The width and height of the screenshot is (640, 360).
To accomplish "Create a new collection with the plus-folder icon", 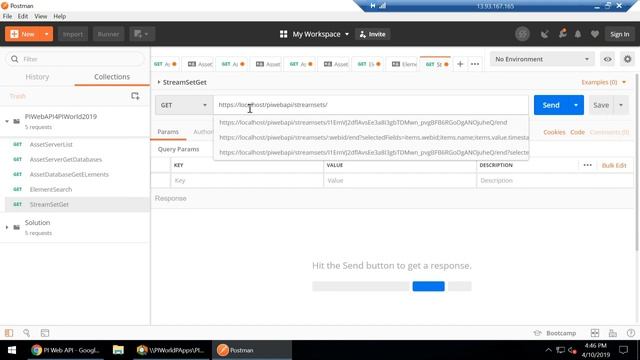I will 135,96.
